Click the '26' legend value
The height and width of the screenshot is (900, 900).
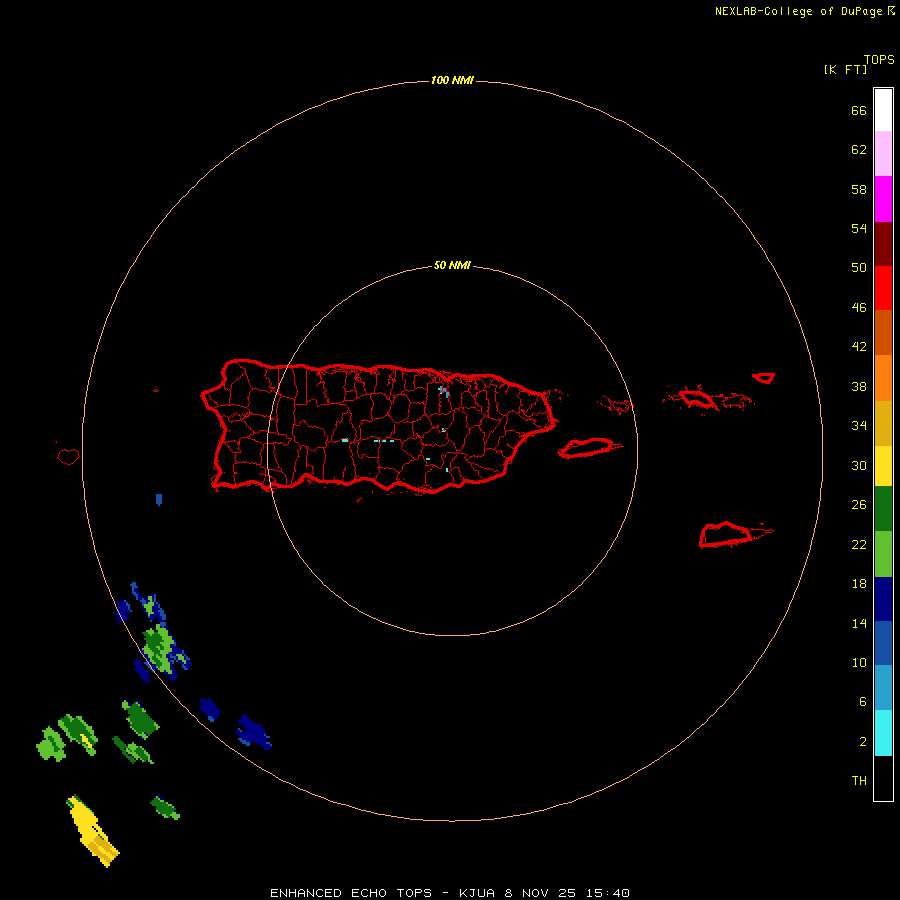[x=859, y=505]
